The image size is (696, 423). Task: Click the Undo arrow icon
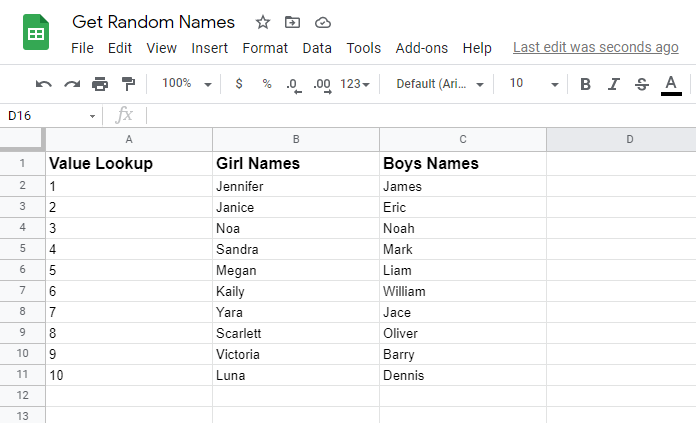click(x=43, y=84)
